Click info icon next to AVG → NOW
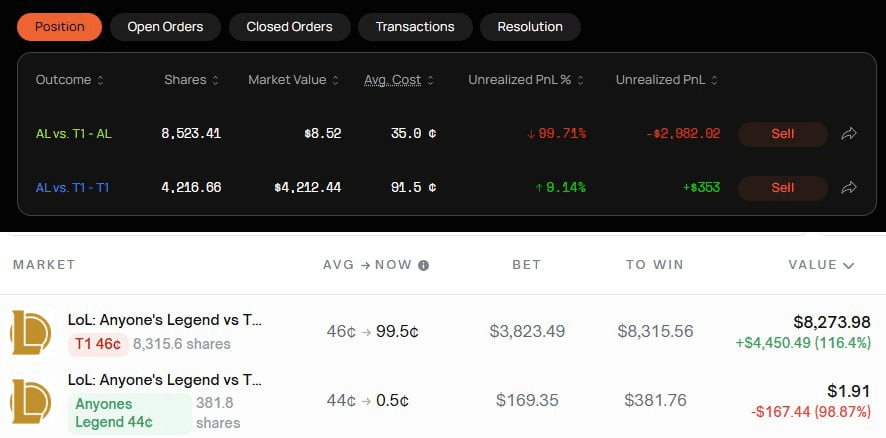Viewport: 886px width, 438px height. [x=423, y=265]
